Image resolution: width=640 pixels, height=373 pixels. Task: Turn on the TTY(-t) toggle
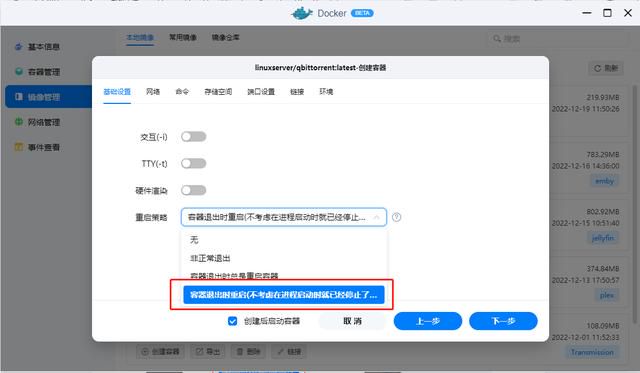coord(193,164)
